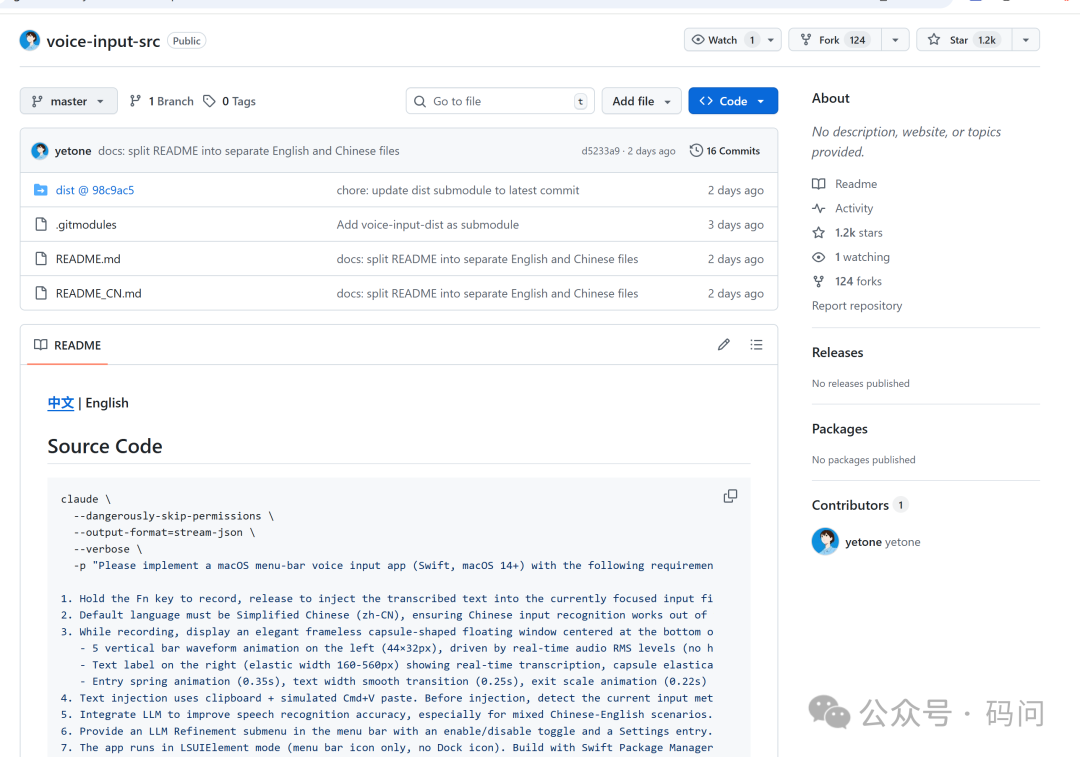This screenshot has height=757, width=1080.
Task: Click the 16 Commits history icon
Action: pos(697,150)
